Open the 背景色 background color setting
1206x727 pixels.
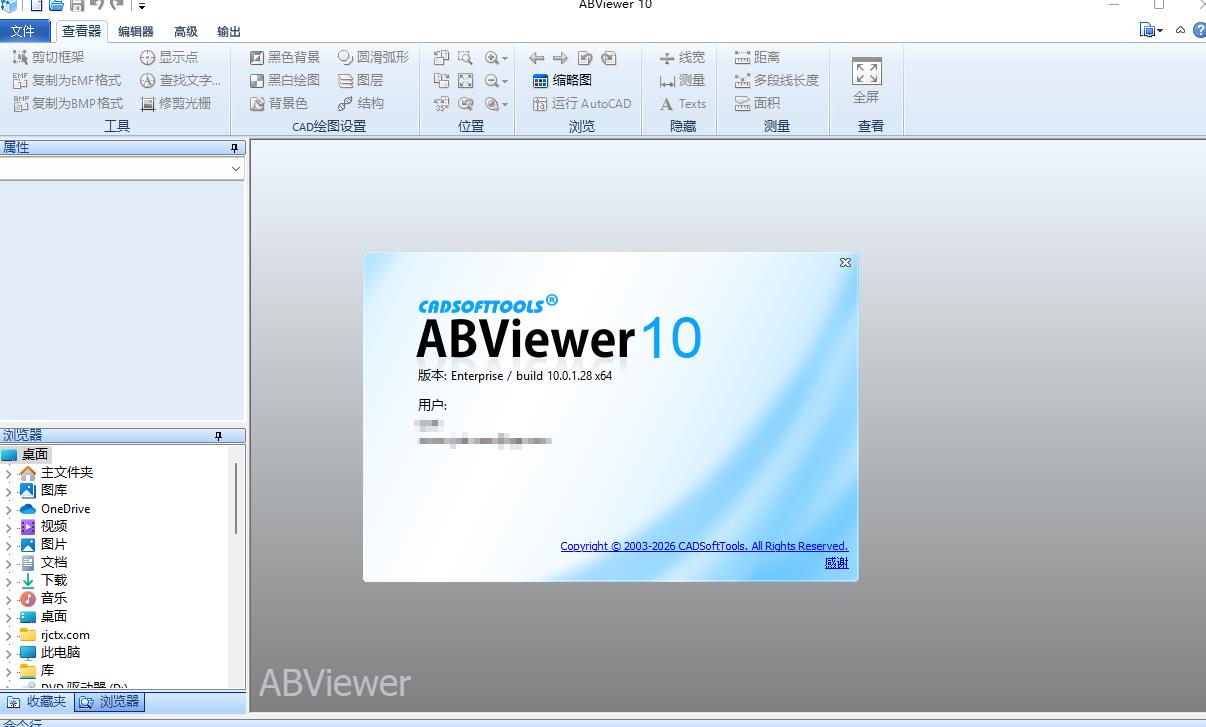coord(278,103)
